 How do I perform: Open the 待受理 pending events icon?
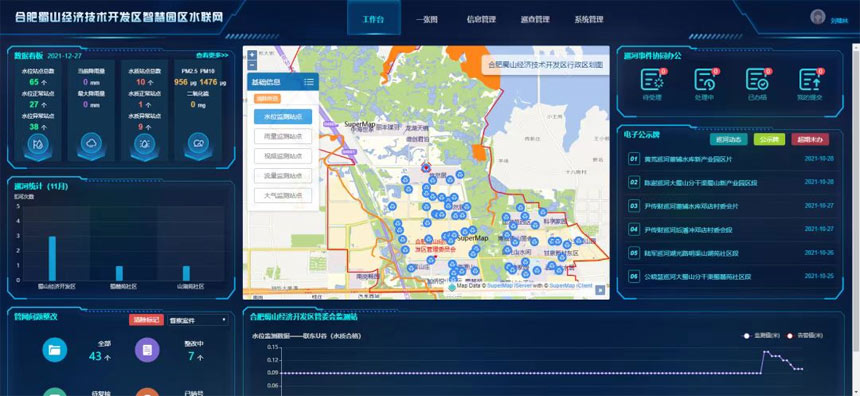point(653,81)
